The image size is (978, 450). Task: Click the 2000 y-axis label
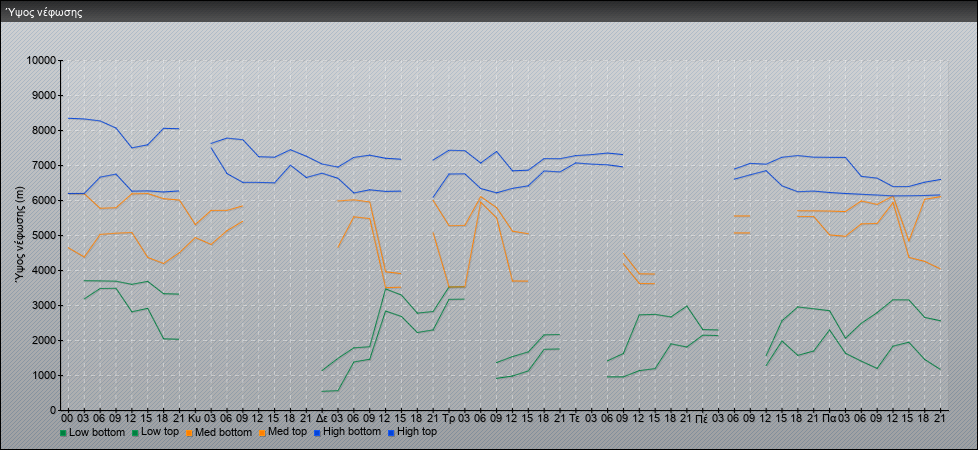tap(44, 340)
